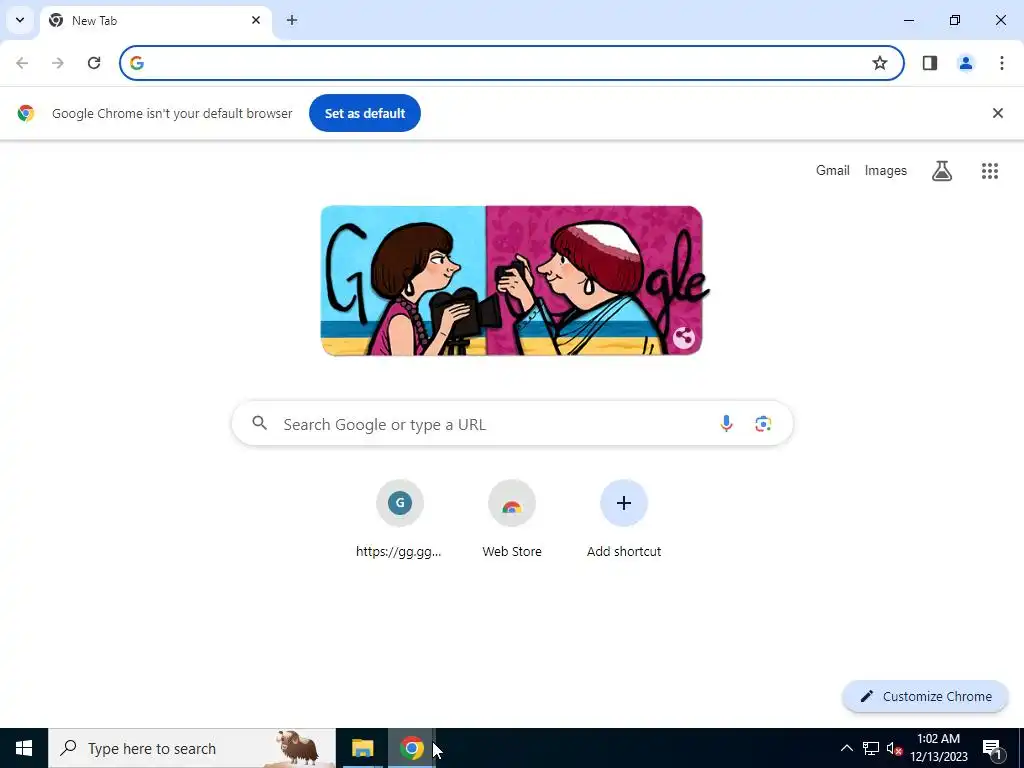1024x768 pixels.
Task: Open the Action Center notifications icon
Action: (992, 748)
